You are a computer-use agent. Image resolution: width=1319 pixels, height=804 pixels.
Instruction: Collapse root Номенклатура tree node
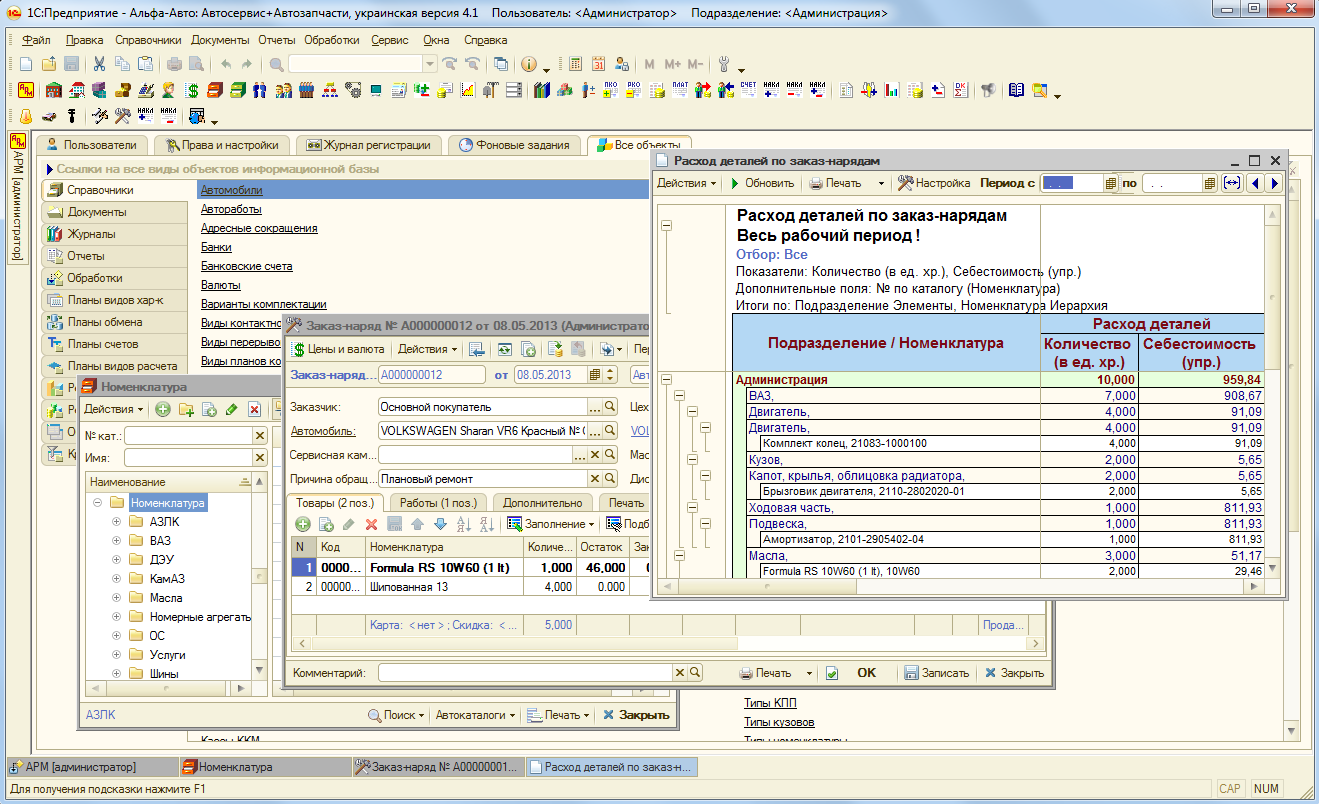(x=98, y=503)
